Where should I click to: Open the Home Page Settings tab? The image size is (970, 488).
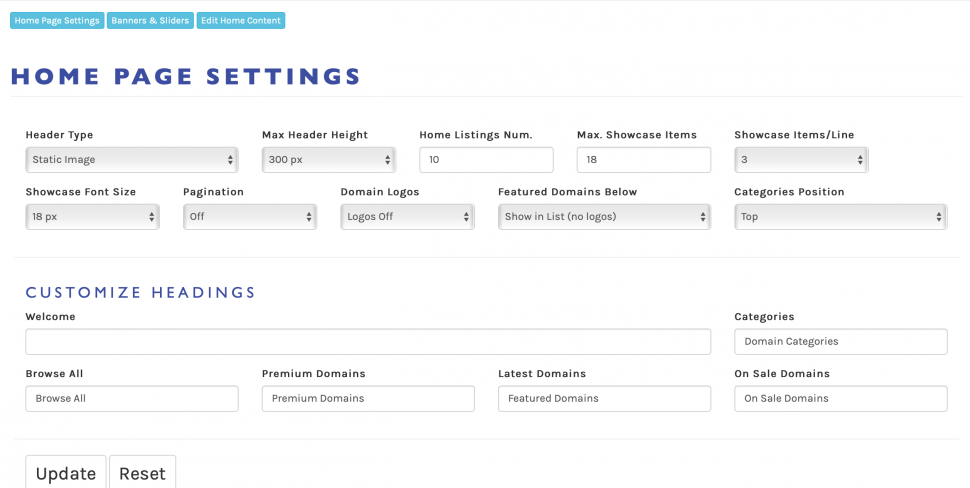57,21
